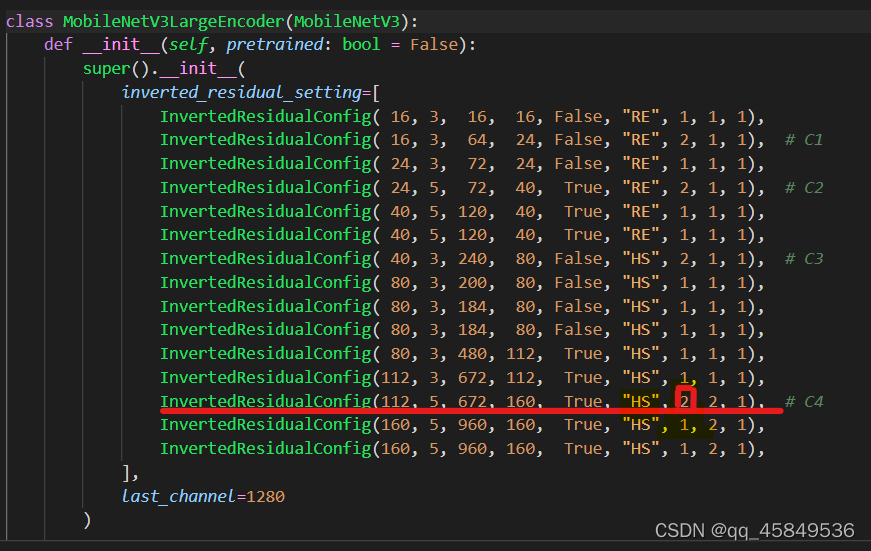Click the 'False' default value of pretrained
This screenshot has width=871, height=551.
434,44
